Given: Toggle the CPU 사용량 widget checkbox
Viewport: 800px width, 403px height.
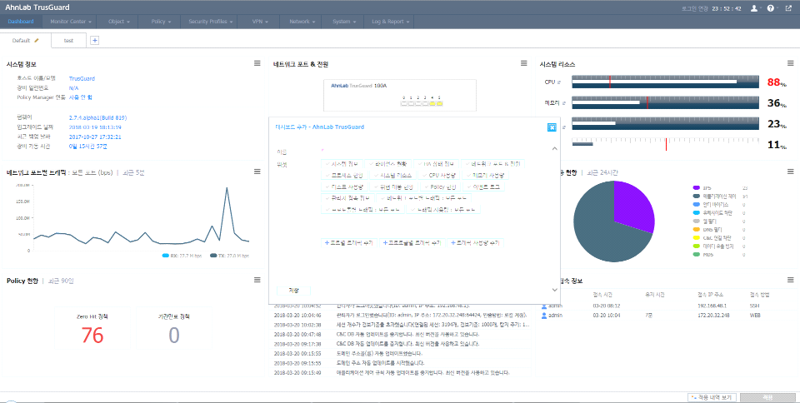Looking at the screenshot, I should coord(423,175).
